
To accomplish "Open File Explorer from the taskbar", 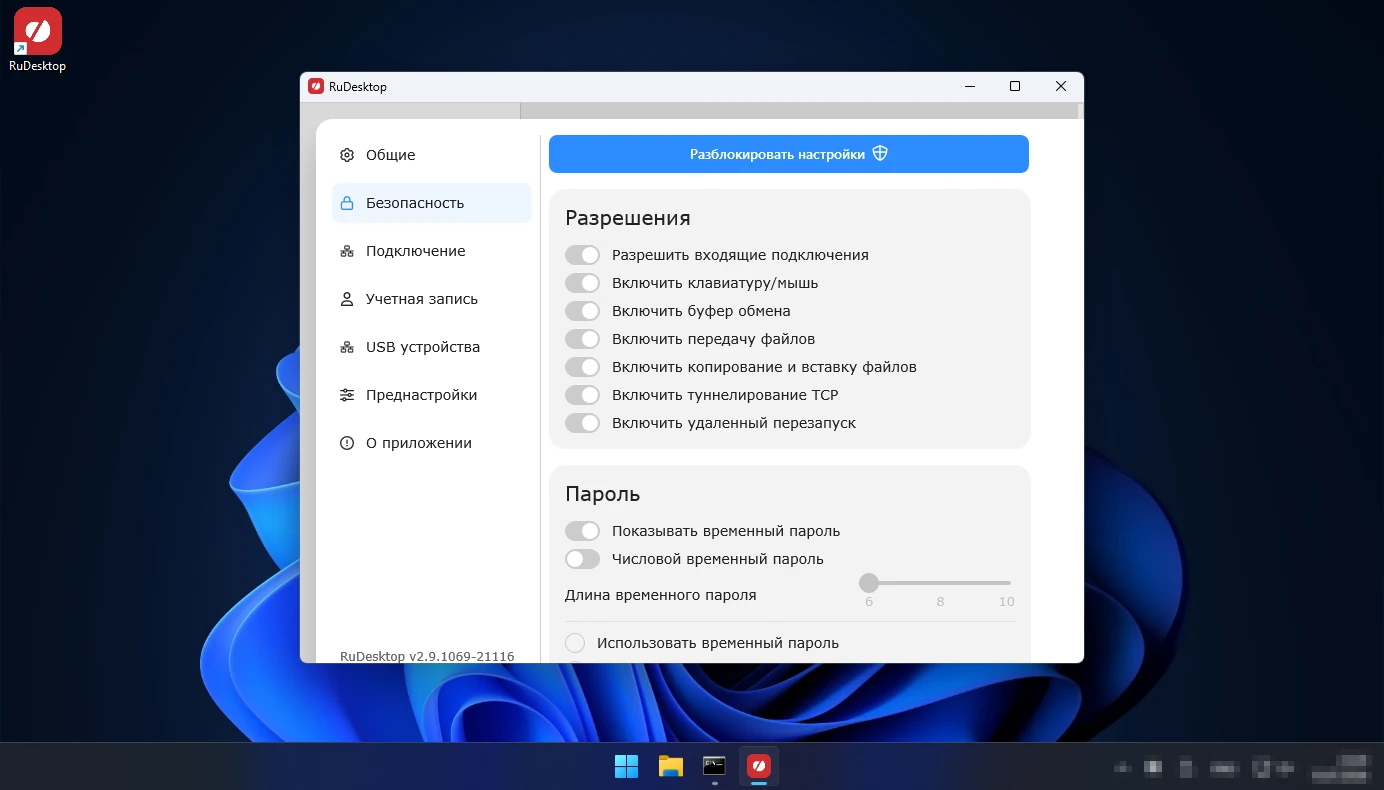I will point(670,767).
